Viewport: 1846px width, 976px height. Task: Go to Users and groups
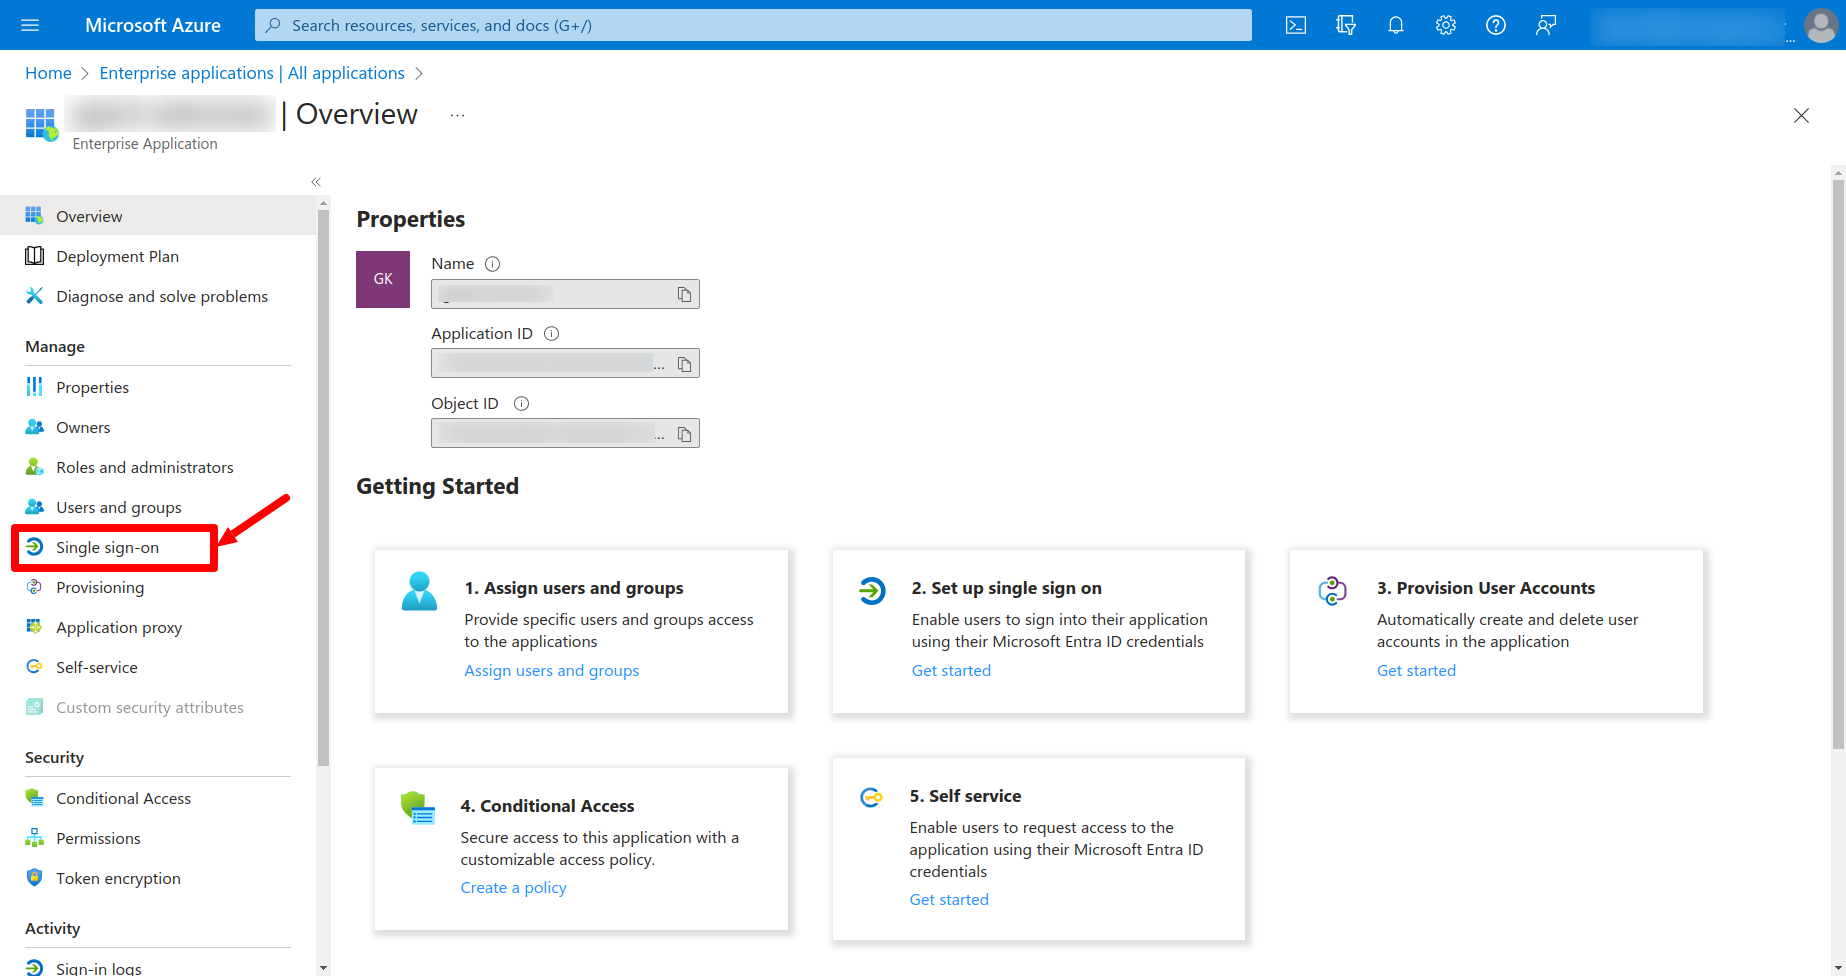118,508
